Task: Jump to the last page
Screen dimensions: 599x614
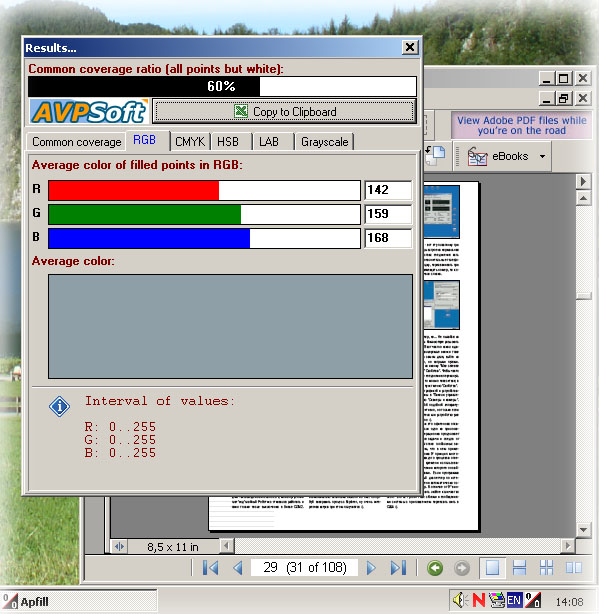Action: 399,567
